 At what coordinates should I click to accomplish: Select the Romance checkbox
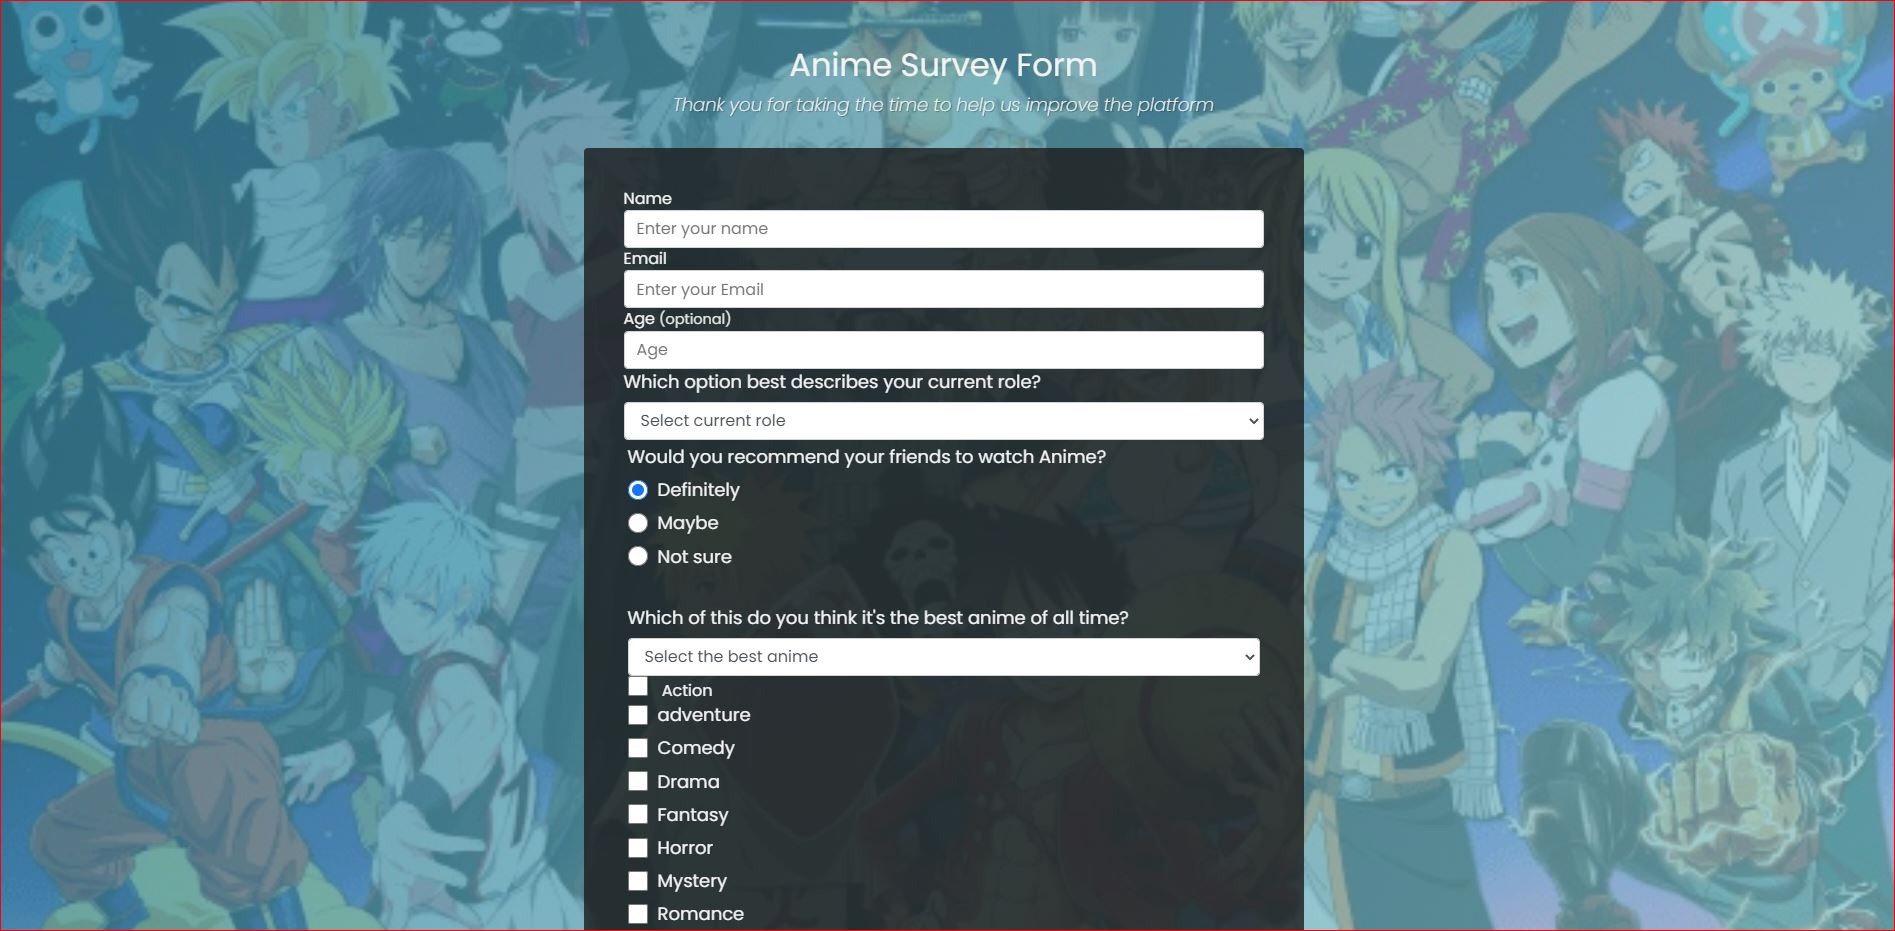[x=638, y=914]
